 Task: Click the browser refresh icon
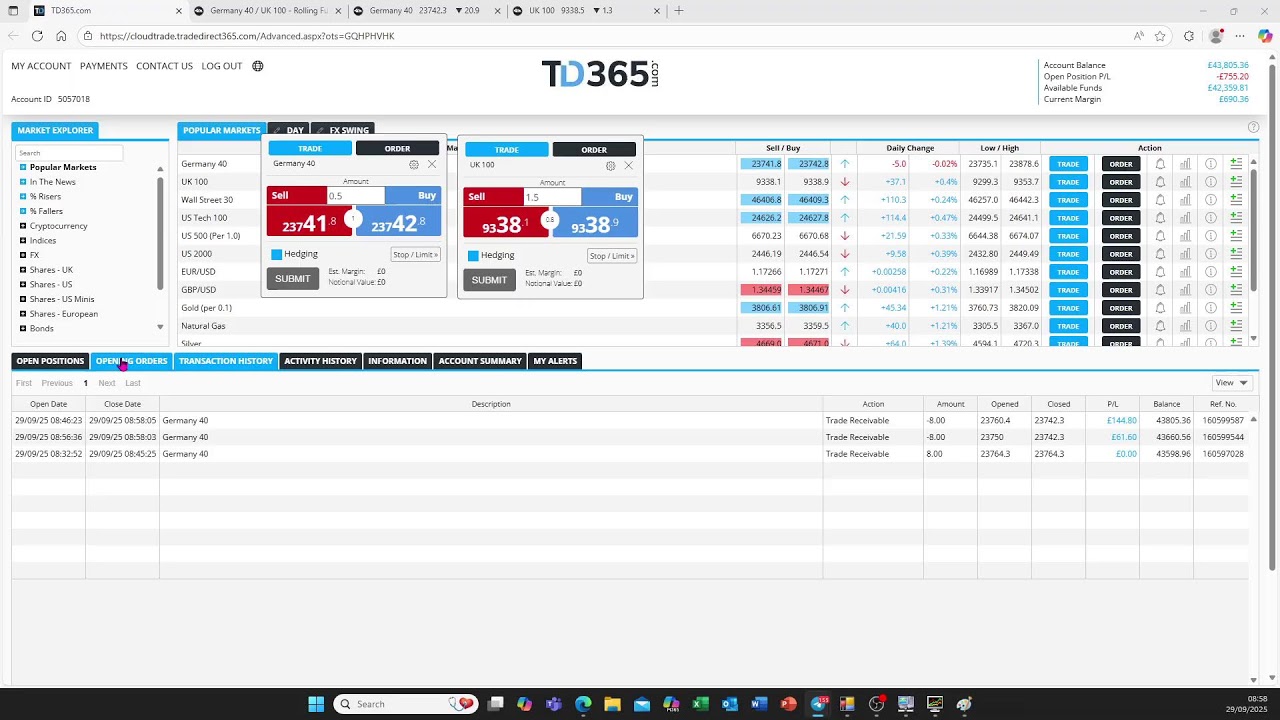37,36
